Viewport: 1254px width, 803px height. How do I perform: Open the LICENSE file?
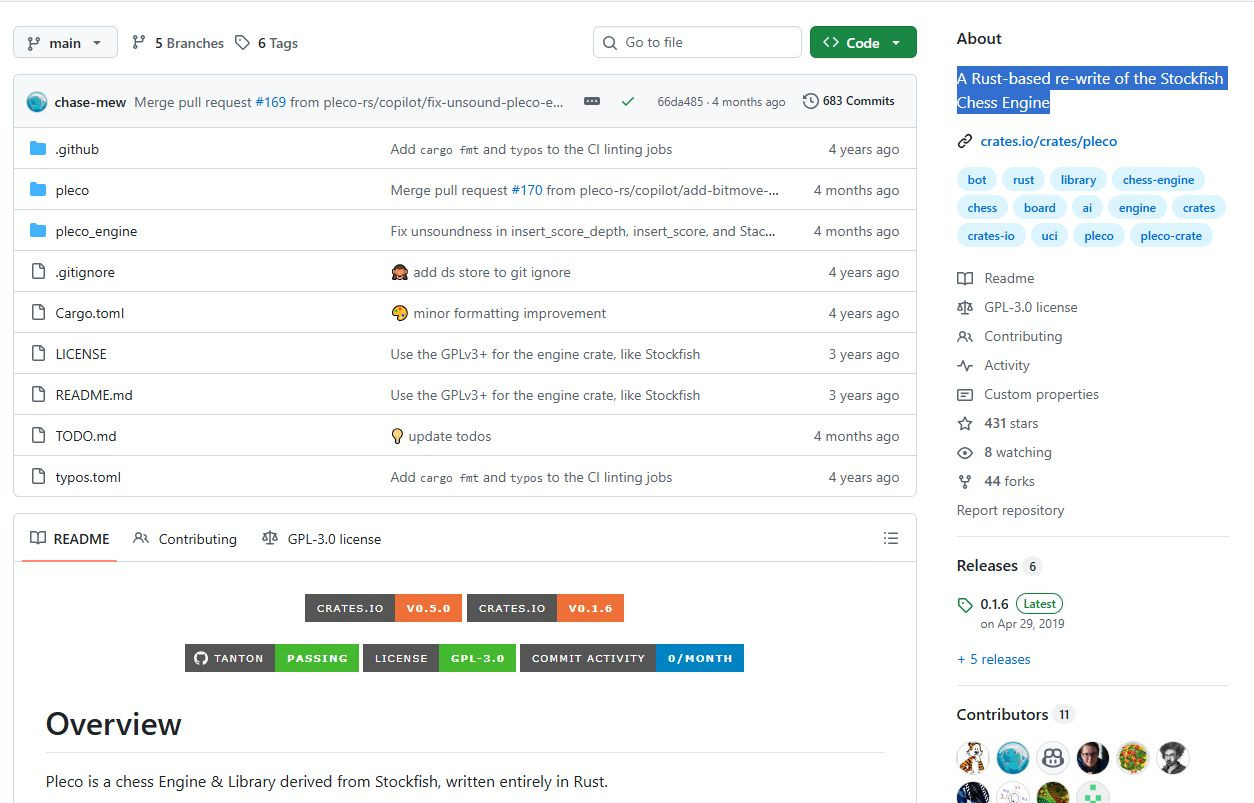point(81,354)
